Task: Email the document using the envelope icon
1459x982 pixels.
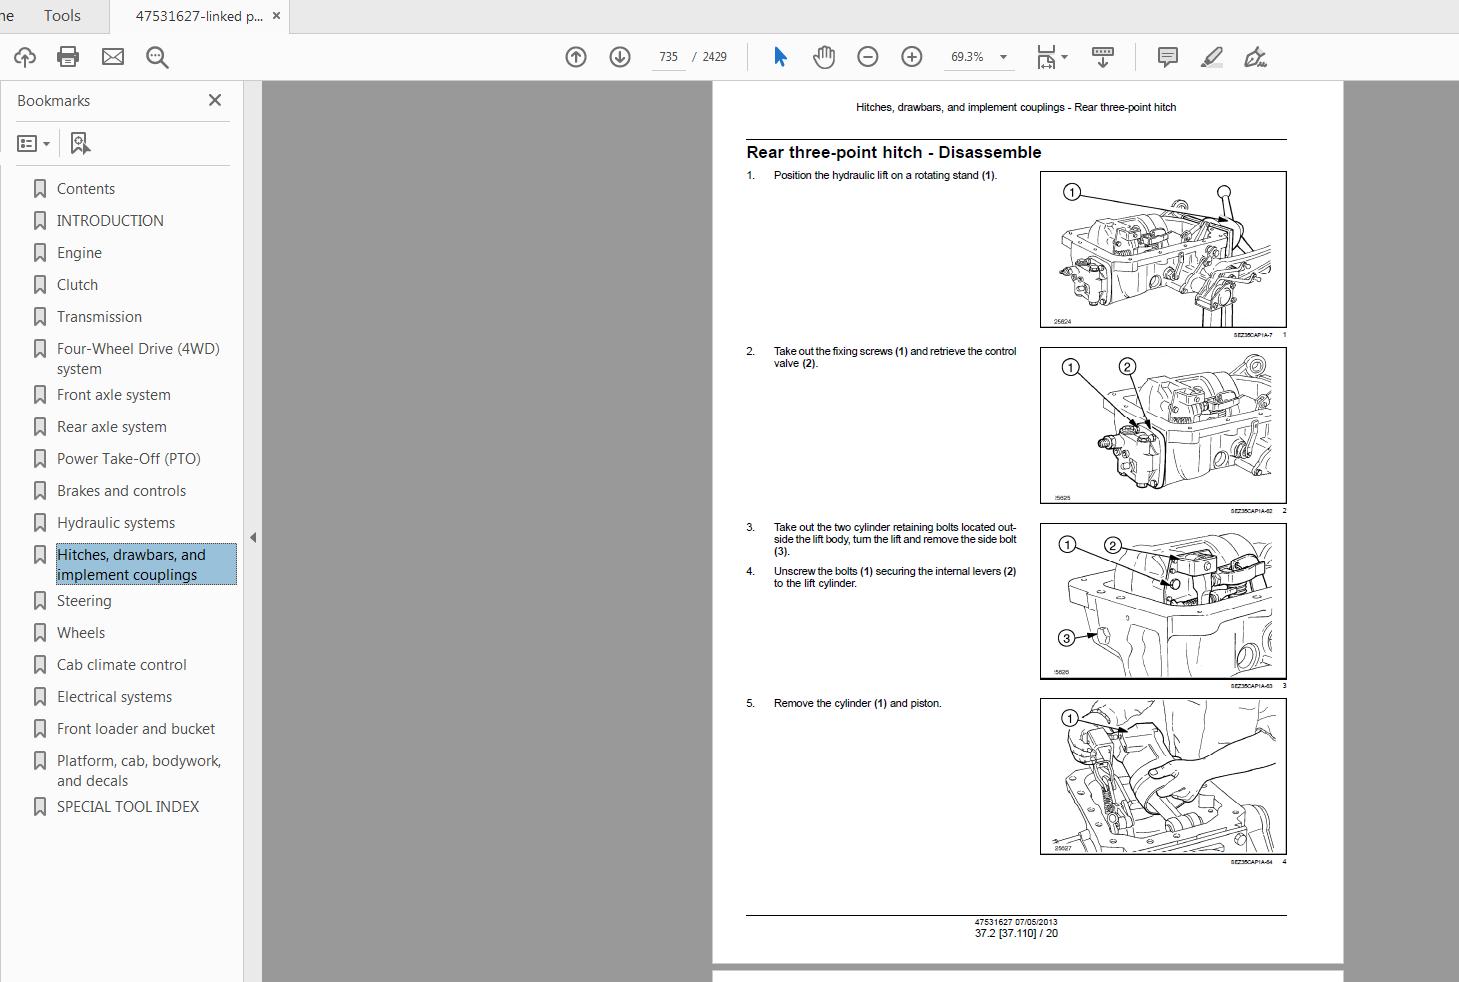Action: [112, 57]
